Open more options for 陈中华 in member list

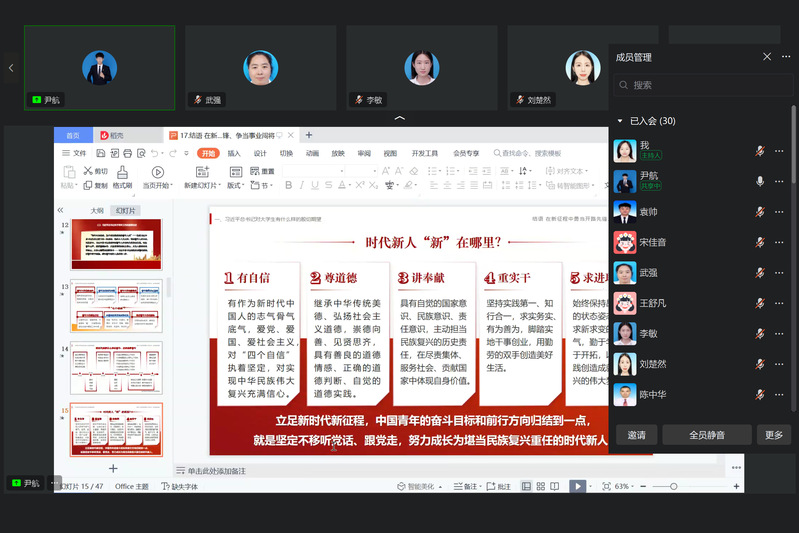tap(779, 394)
